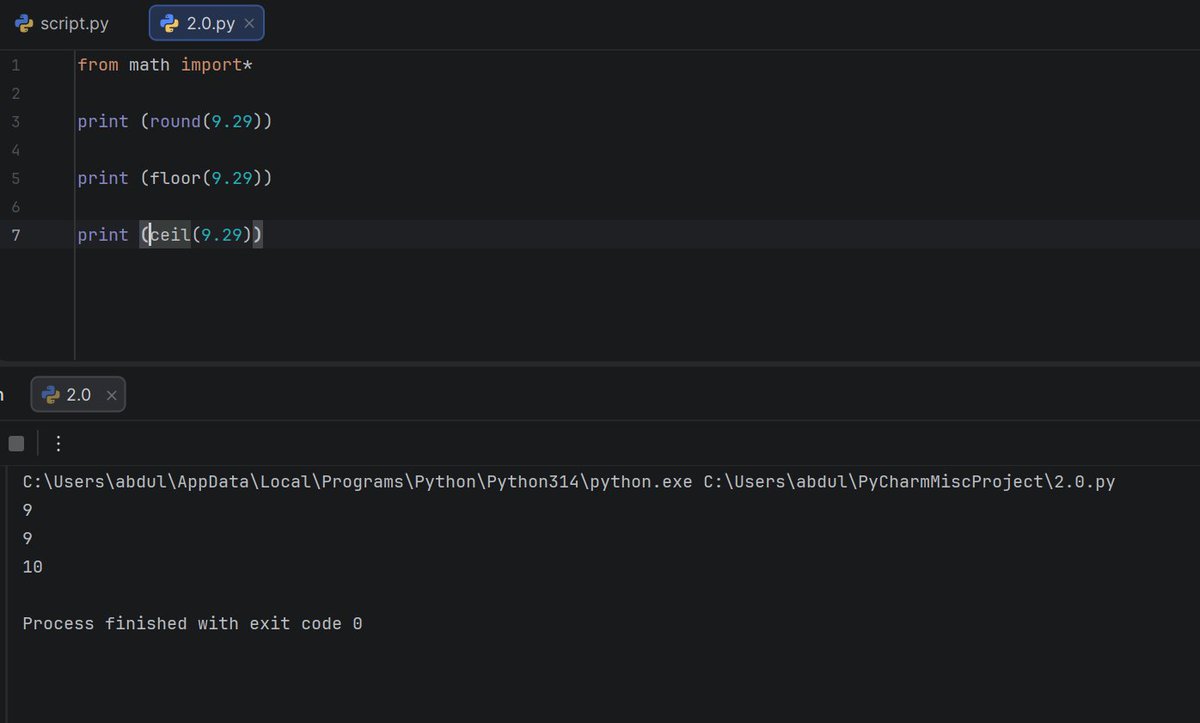Click the Python icon on script.py tab
The width and height of the screenshot is (1200, 723).
(x=23, y=23)
